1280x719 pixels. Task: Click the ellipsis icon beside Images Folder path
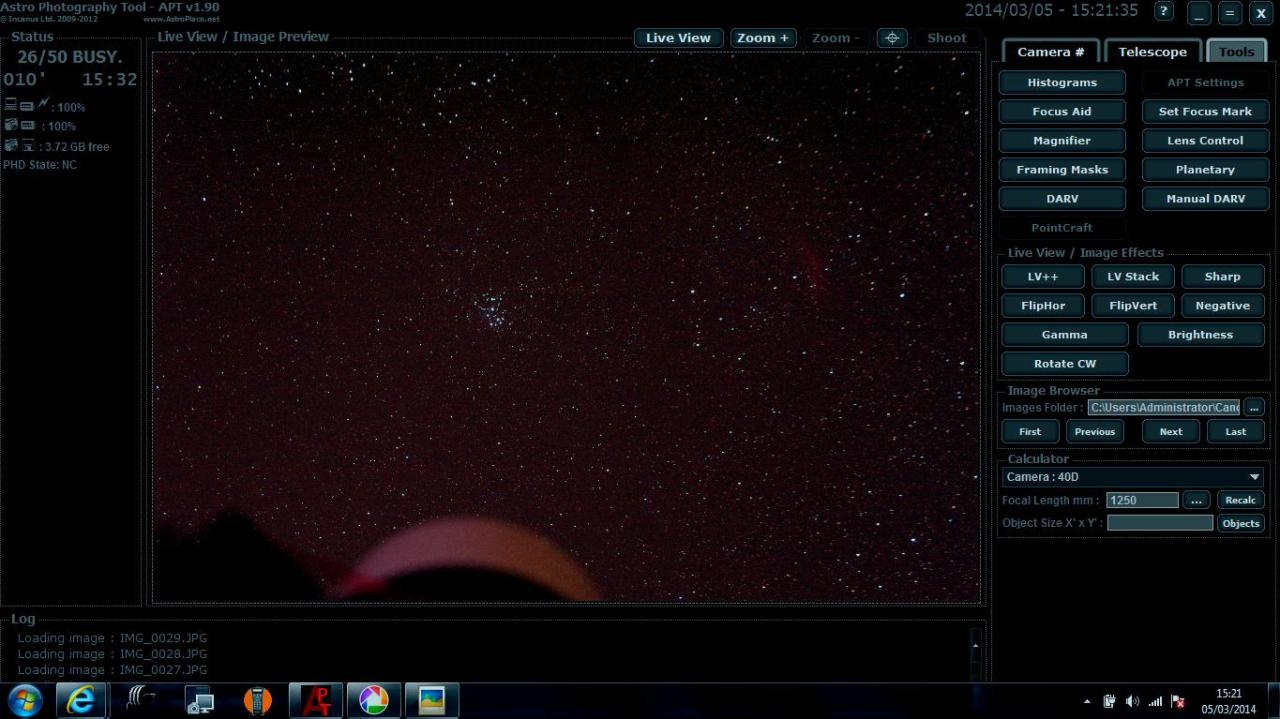click(x=1254, y=407)
